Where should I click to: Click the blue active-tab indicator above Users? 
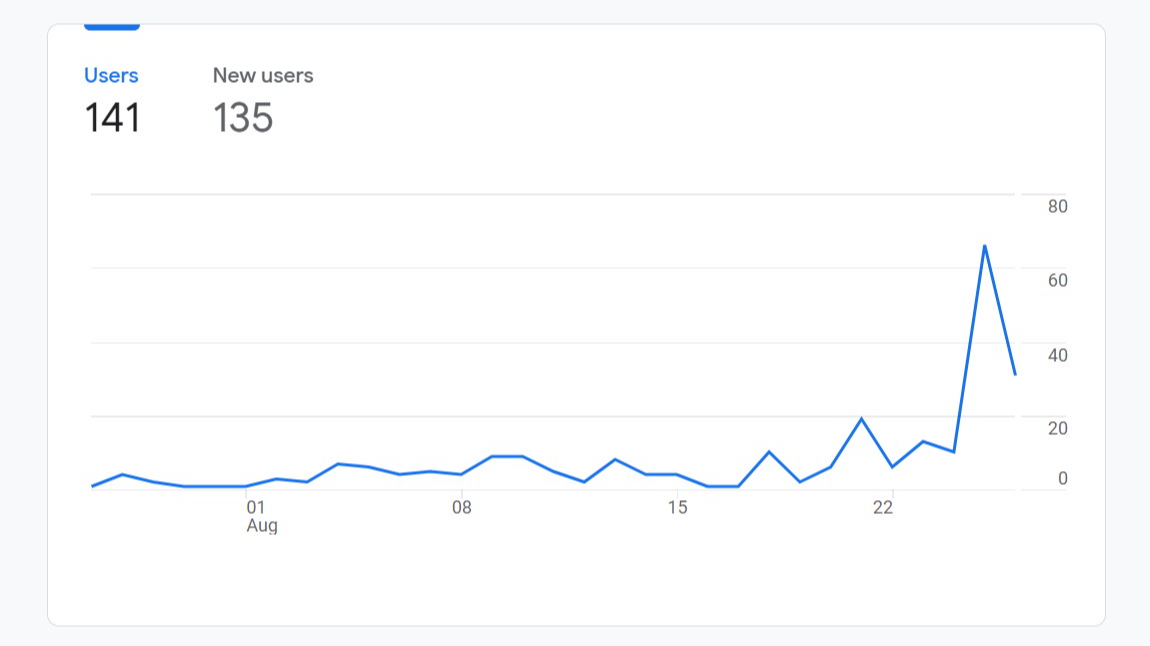[x=112, y=27]
